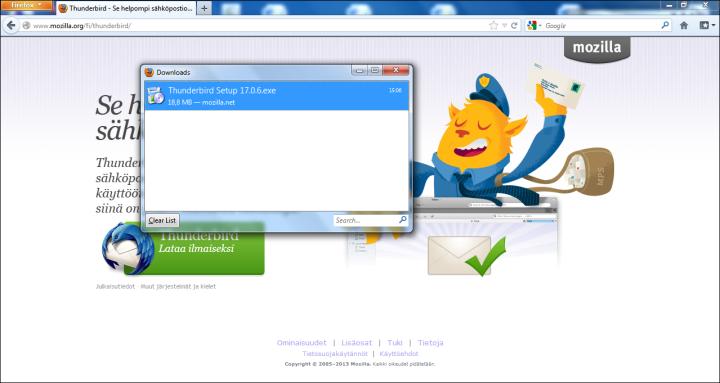Click the green Lataa ilmaiseksi download button
Image resolution: width=720 pixels, height=383 pixels.
click(195, 248)
